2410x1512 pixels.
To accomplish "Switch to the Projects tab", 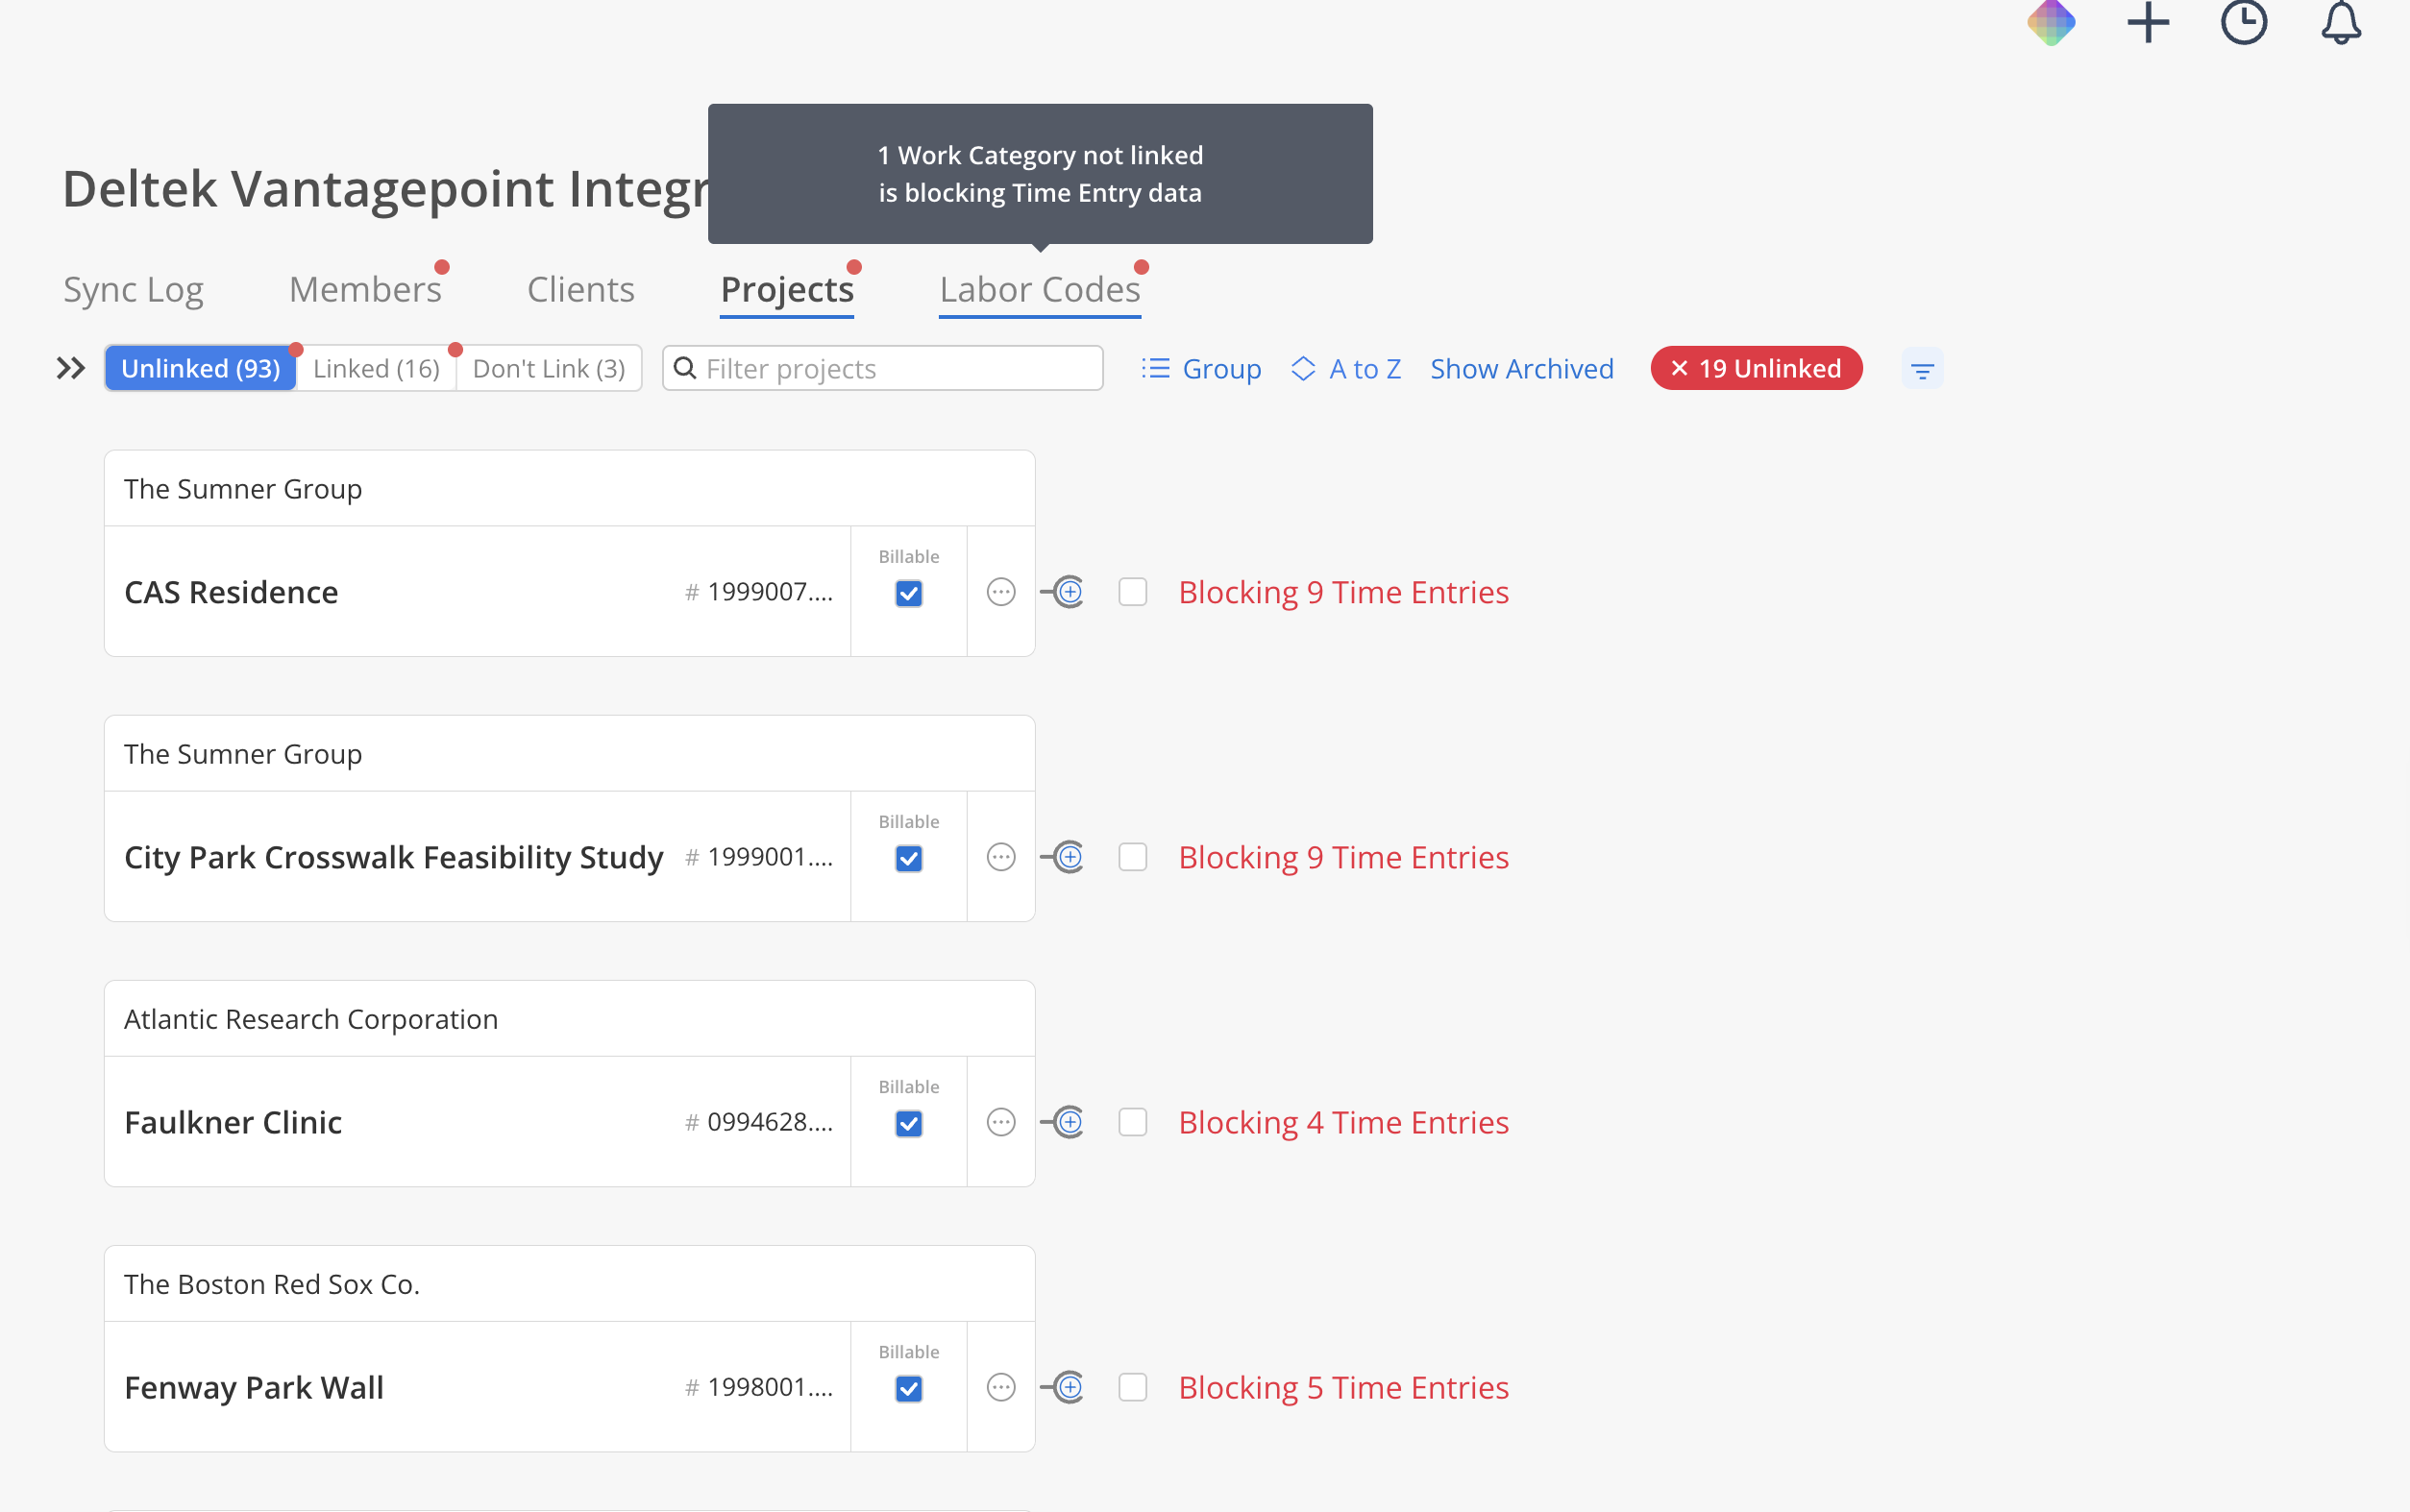I will coord(787,290).
